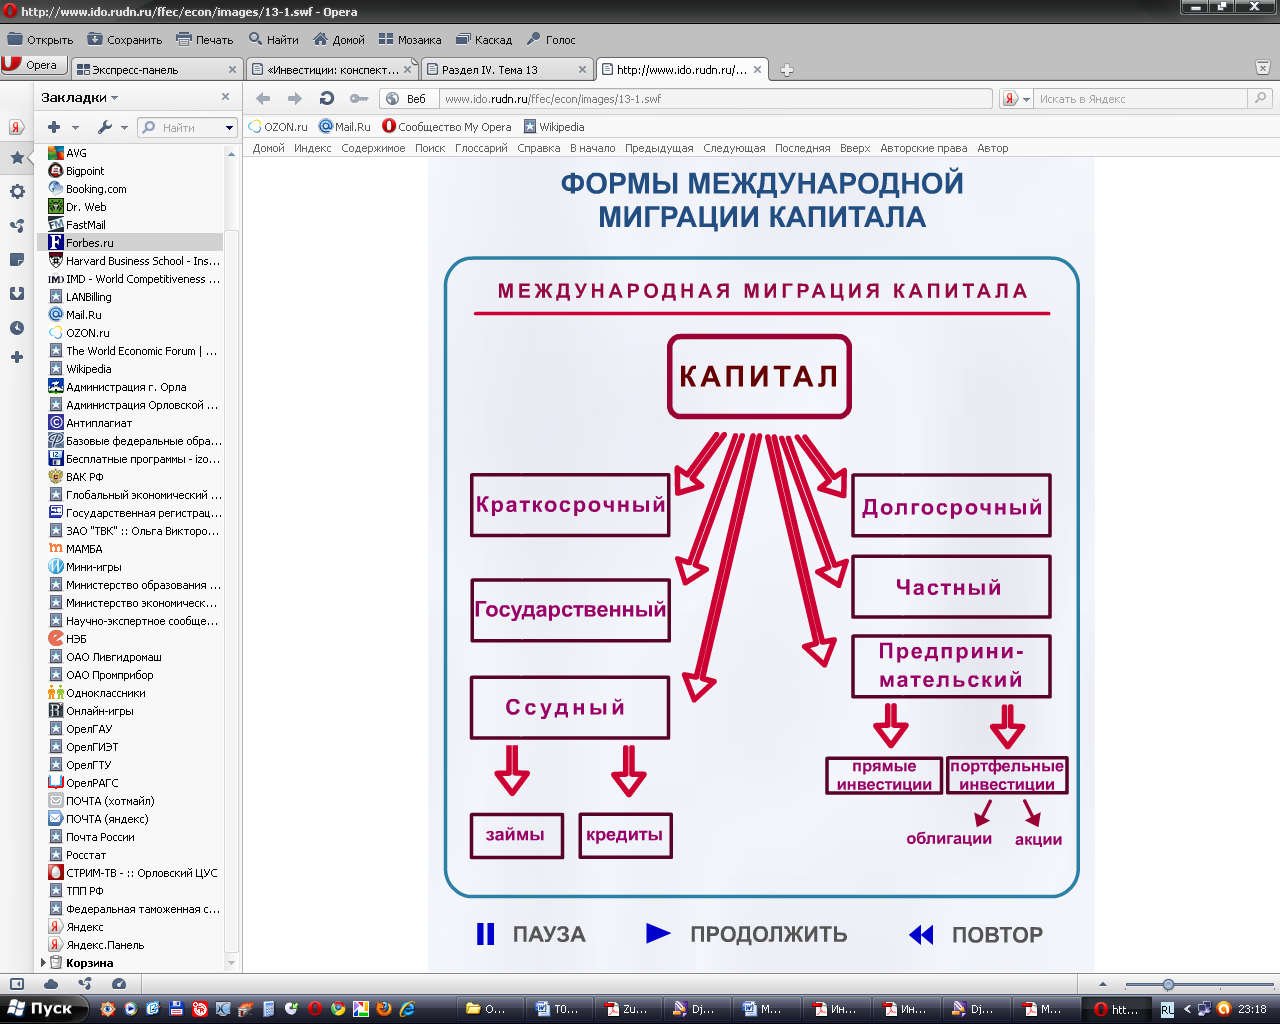This screenshot has width=1280, height=1024.
Task: Open Harvard Business School bookmark
Action: tap(130, 261)
